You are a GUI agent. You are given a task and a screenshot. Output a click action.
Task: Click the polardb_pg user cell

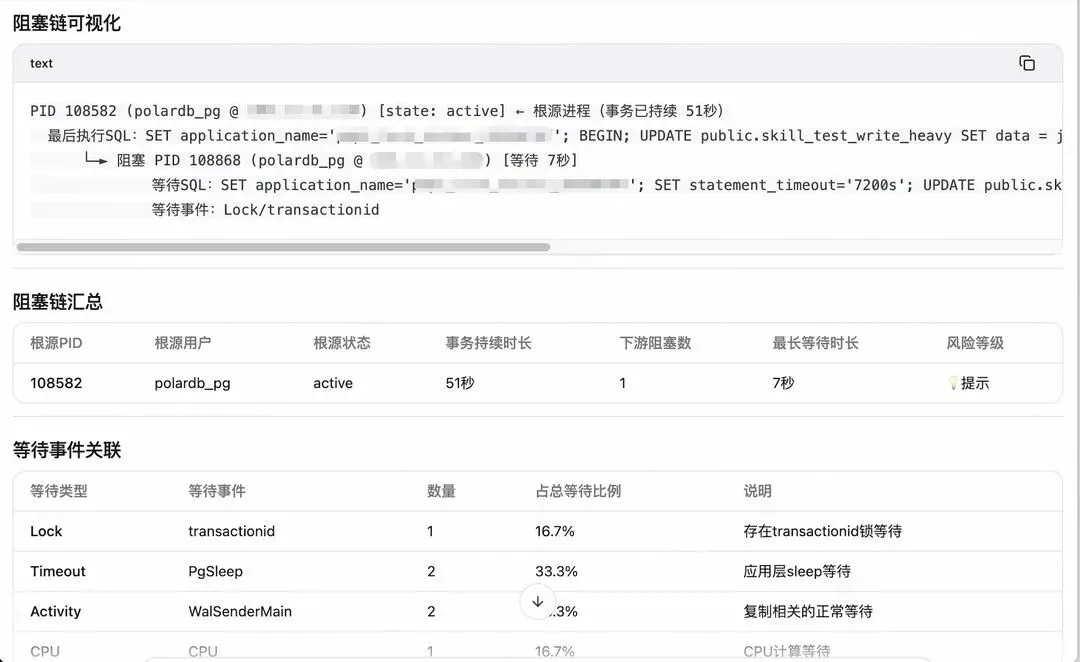(x=192, y=384)
